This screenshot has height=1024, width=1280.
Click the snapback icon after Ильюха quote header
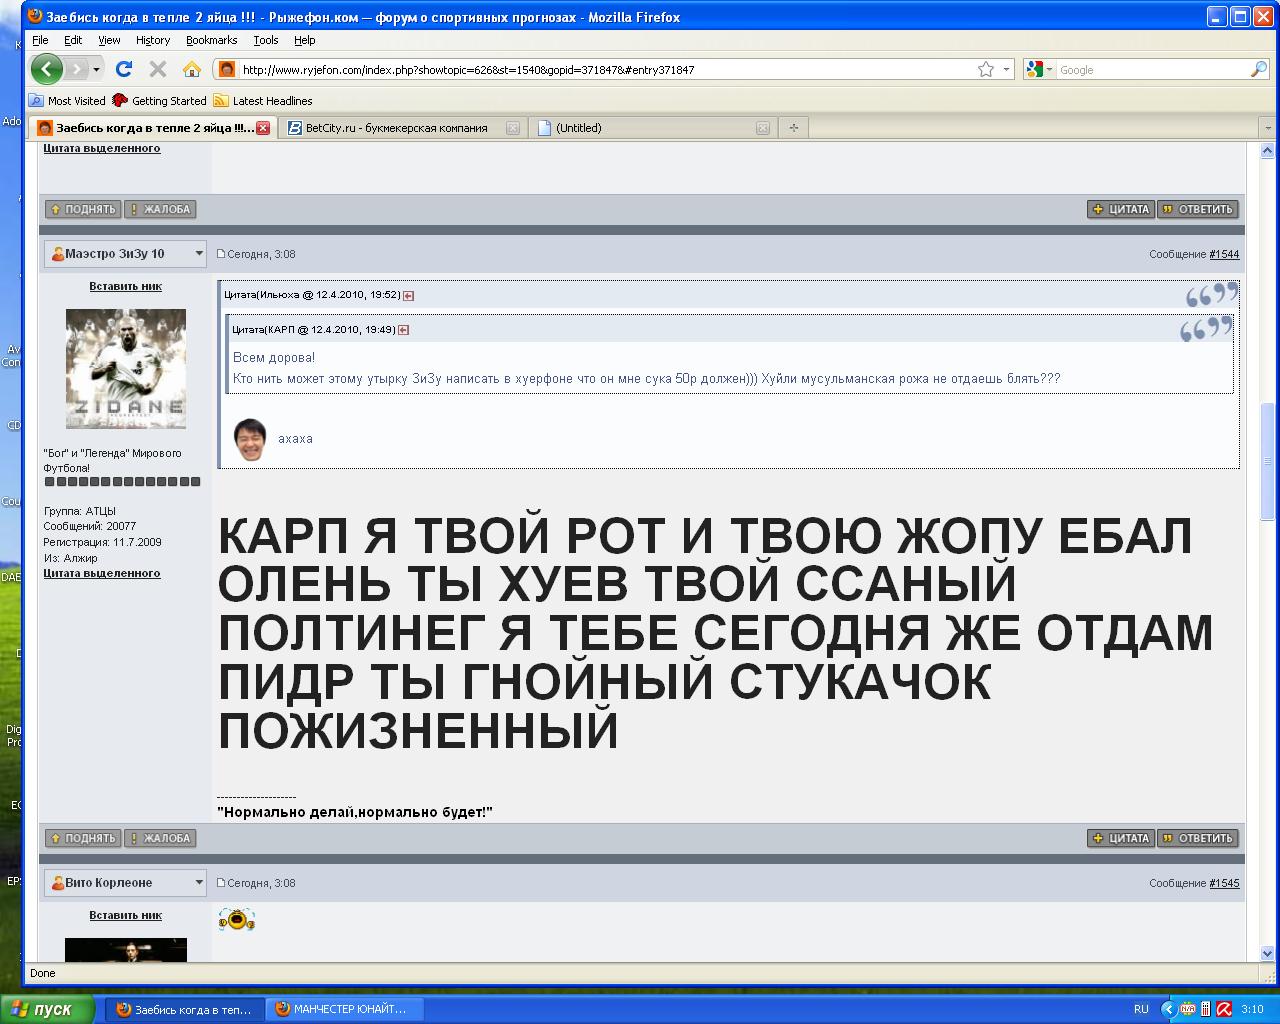tap(408, 296)
